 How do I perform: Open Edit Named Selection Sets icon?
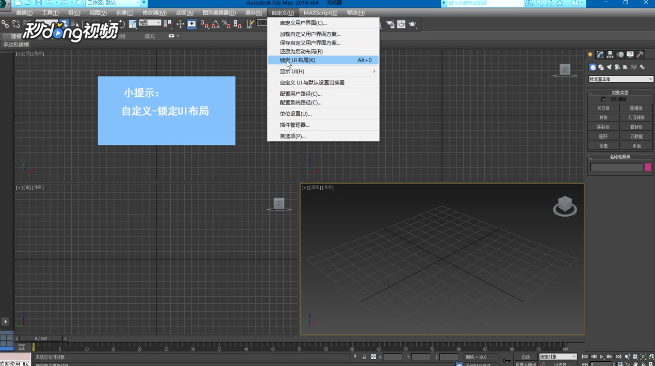tap(250, 24)
